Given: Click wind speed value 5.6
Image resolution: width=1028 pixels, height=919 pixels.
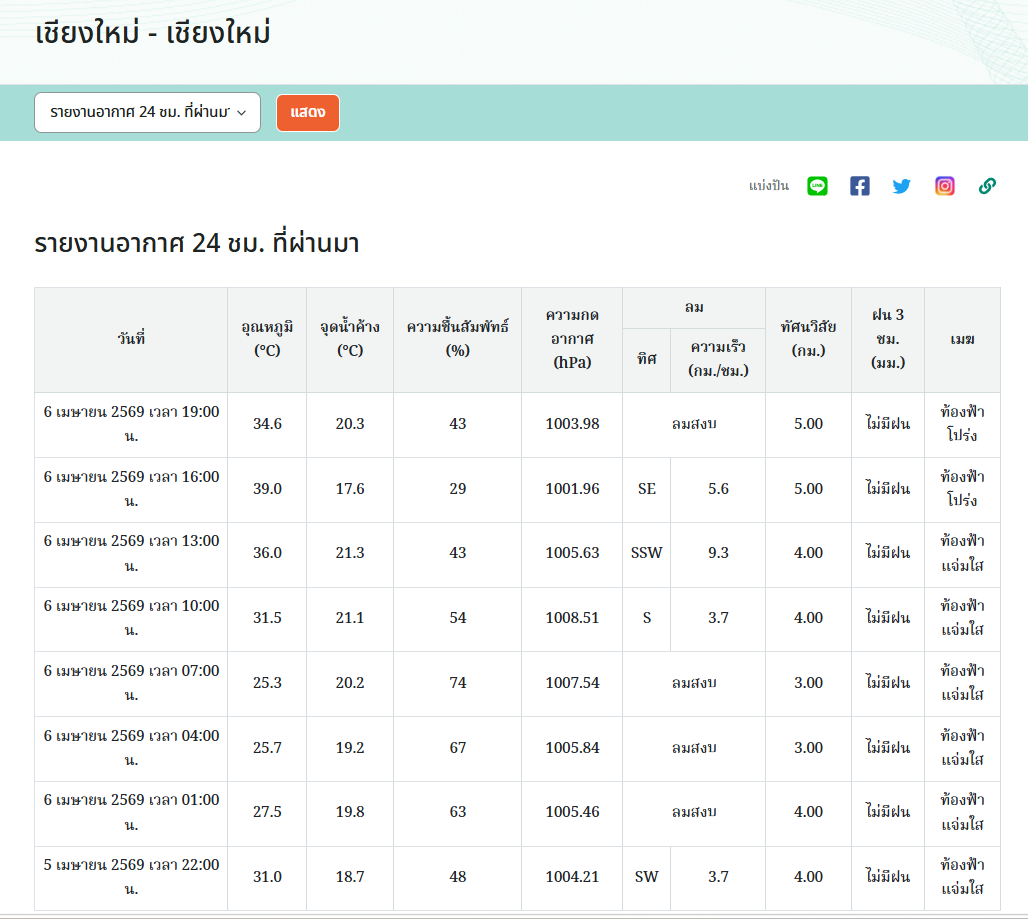Looking at the screenshot, I should (x=718, y=489).
